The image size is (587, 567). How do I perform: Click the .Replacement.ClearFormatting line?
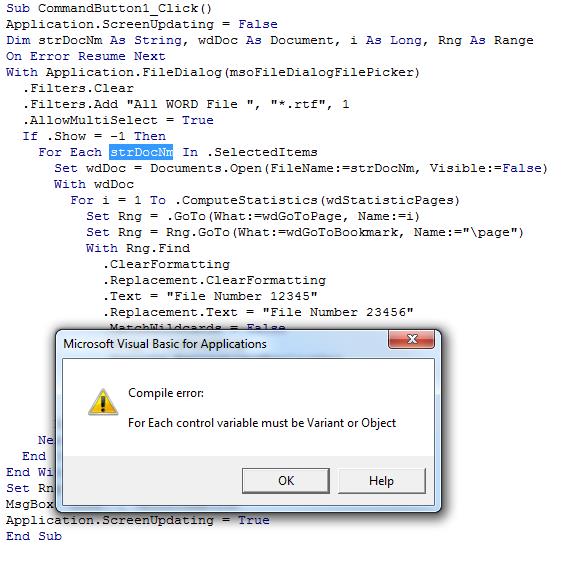[x=214, y=280]
